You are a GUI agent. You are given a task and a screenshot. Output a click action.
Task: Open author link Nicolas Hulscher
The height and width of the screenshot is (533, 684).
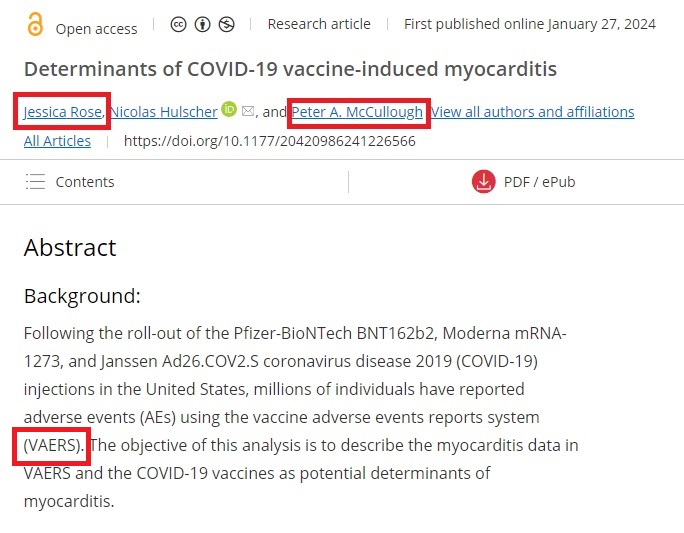pos(163,112)
